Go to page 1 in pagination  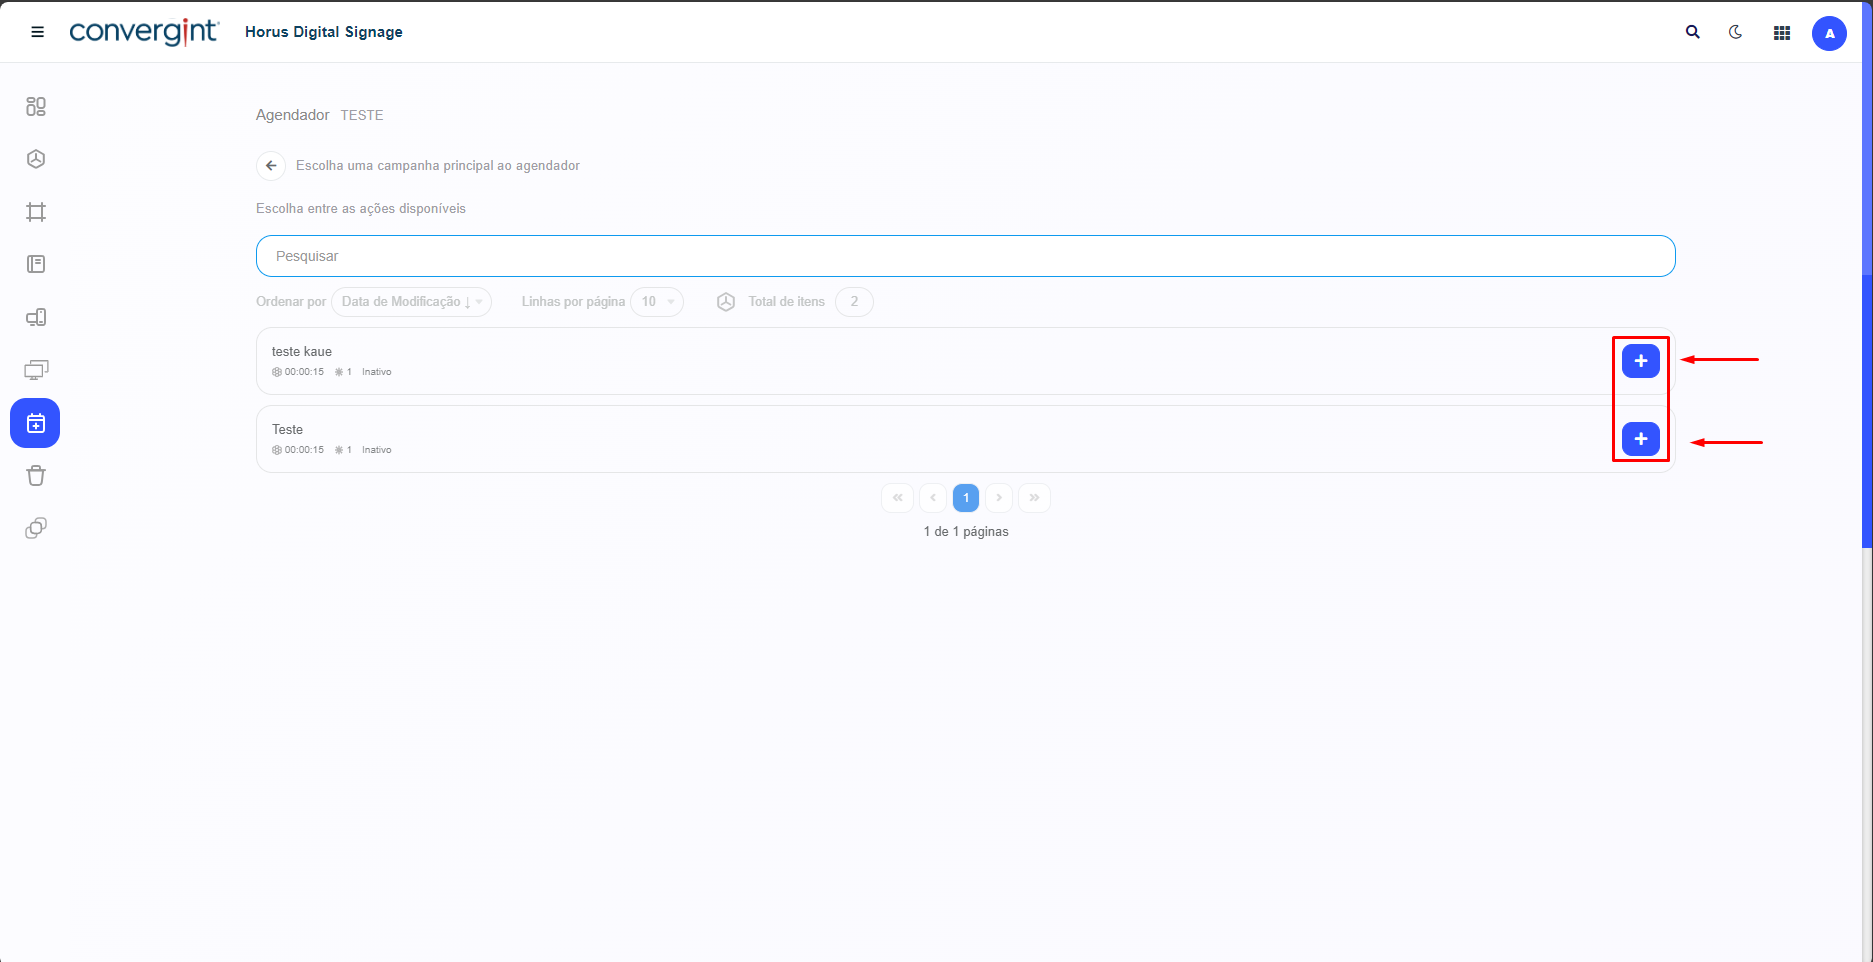click(965, 498)
